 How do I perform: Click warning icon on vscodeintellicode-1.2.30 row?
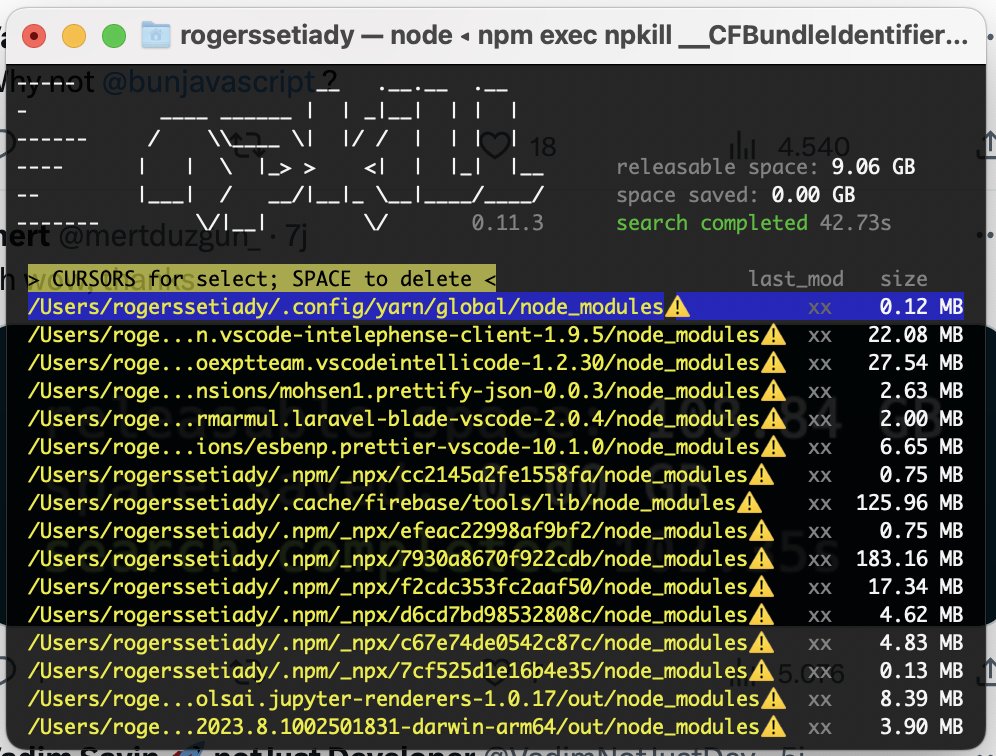coord(773,363)
